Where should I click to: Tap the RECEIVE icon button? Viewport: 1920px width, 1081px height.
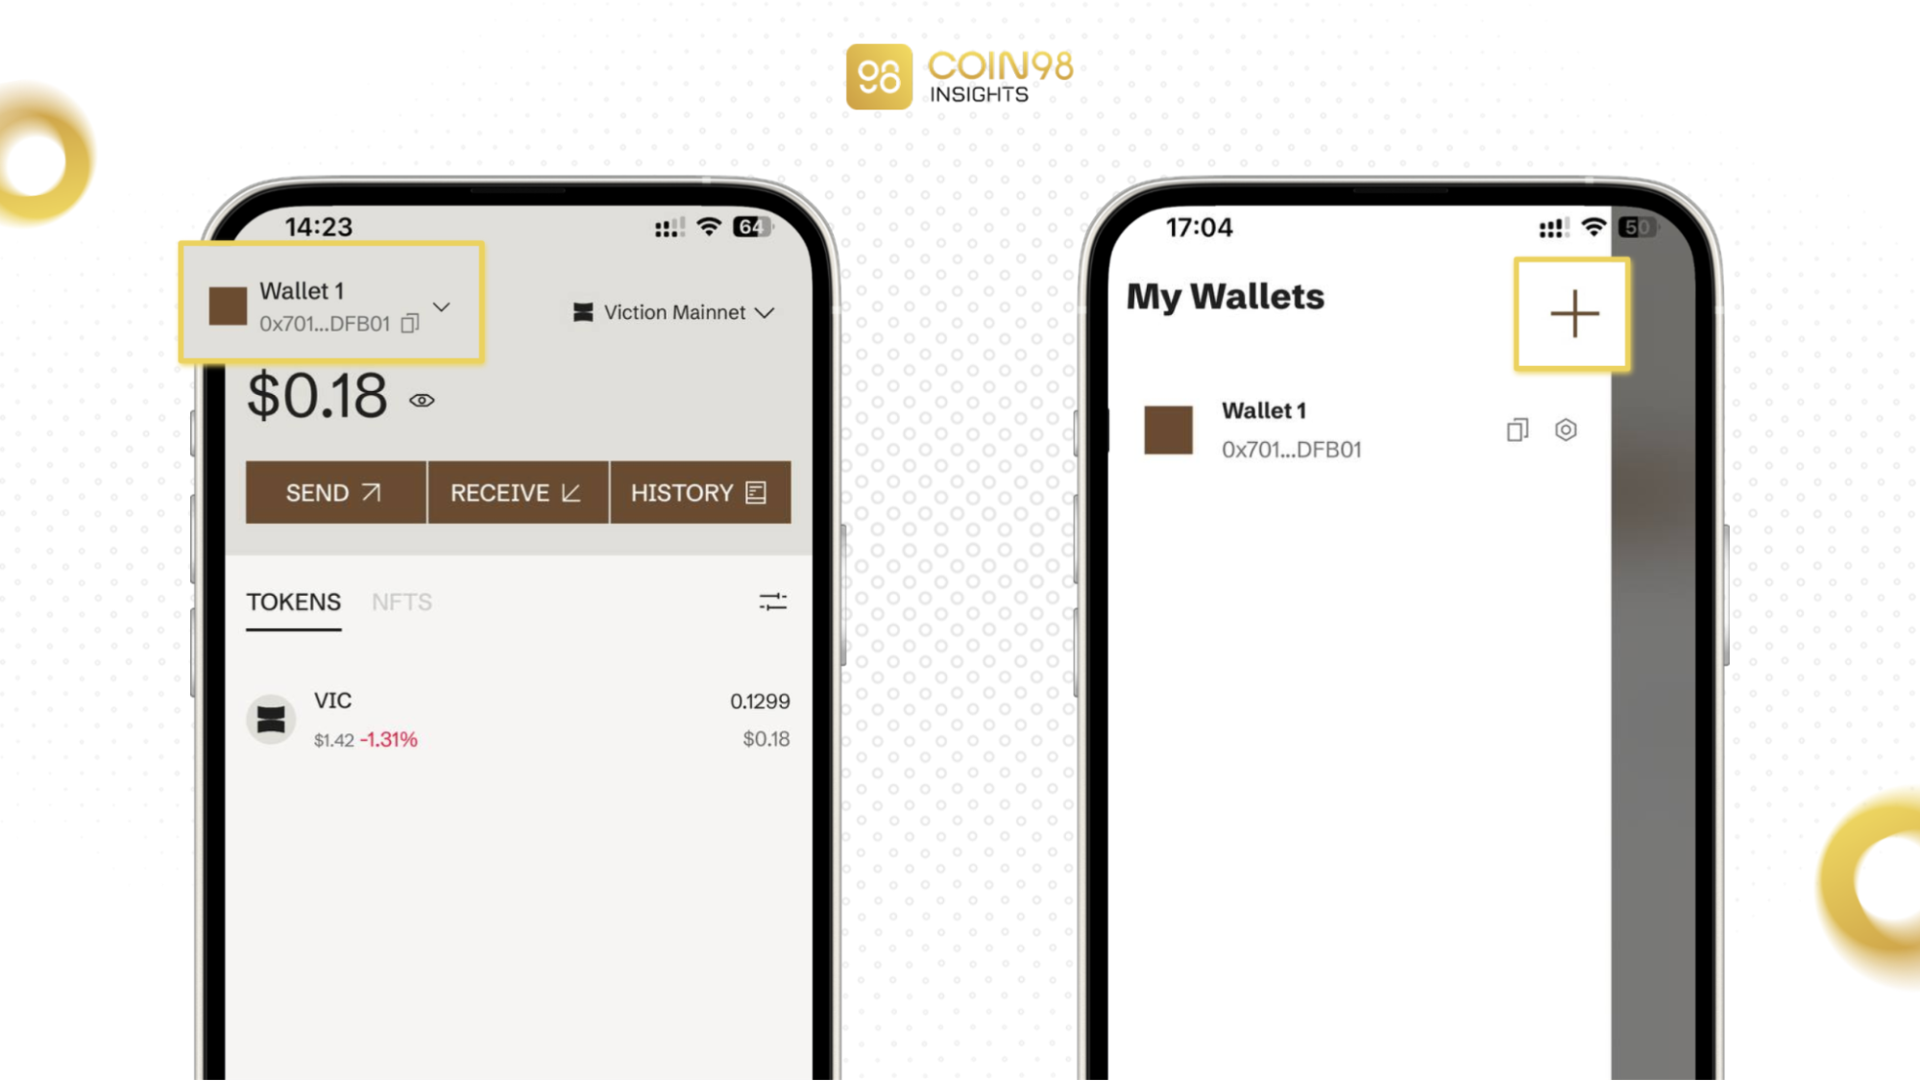[516, 492]
